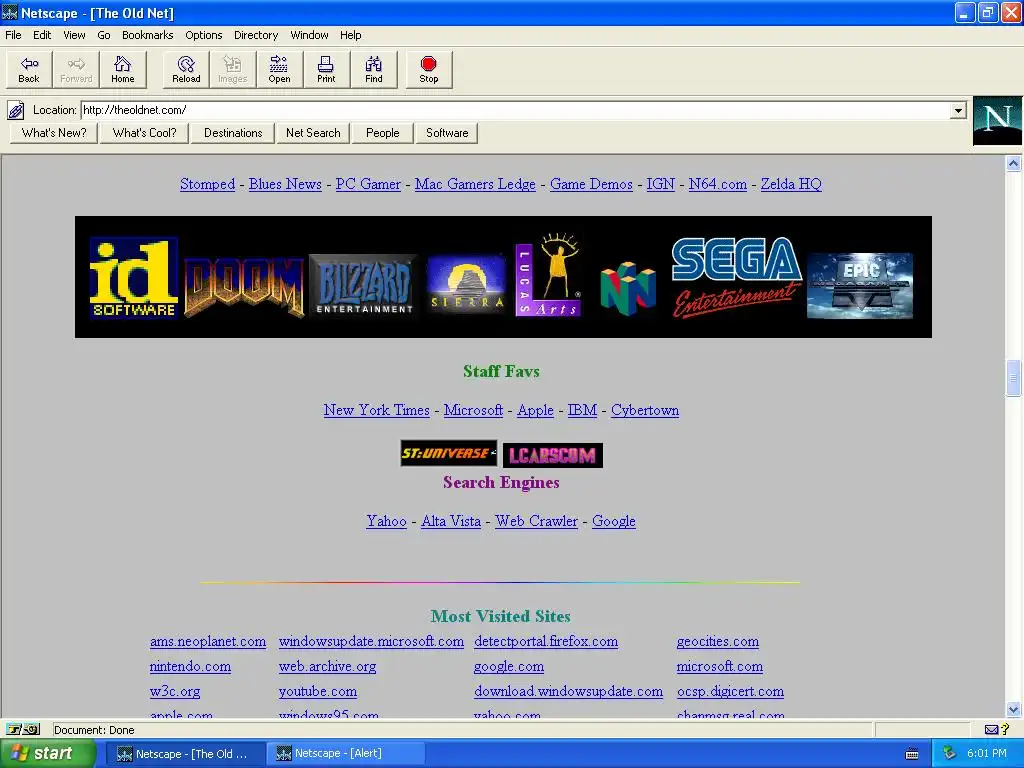Click the Open location toolbar icon
Image resolution: width=1024 pixels, height=768 pixels.
coord(279,69)
